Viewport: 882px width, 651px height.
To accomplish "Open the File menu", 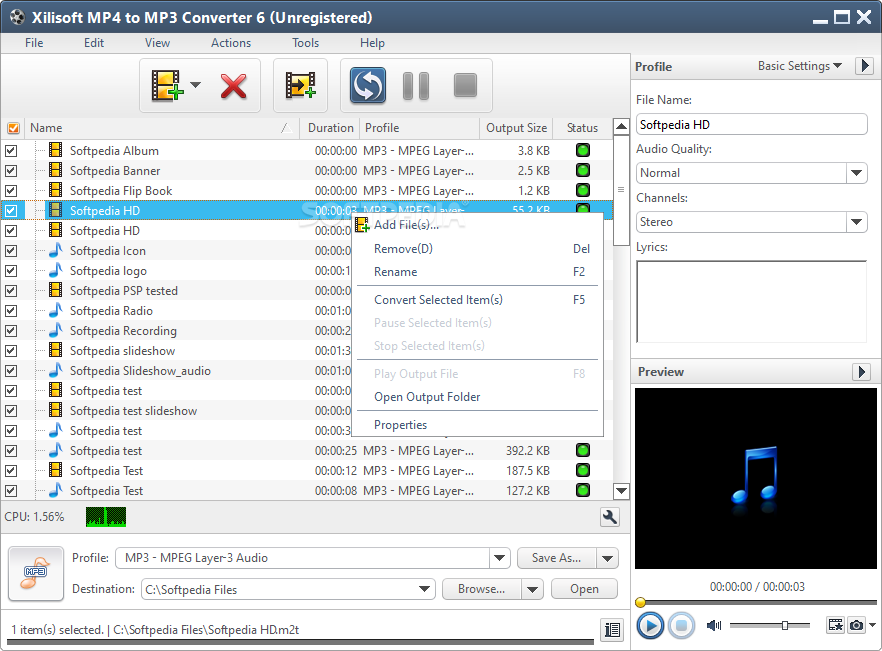I will (x=34, y=43).
